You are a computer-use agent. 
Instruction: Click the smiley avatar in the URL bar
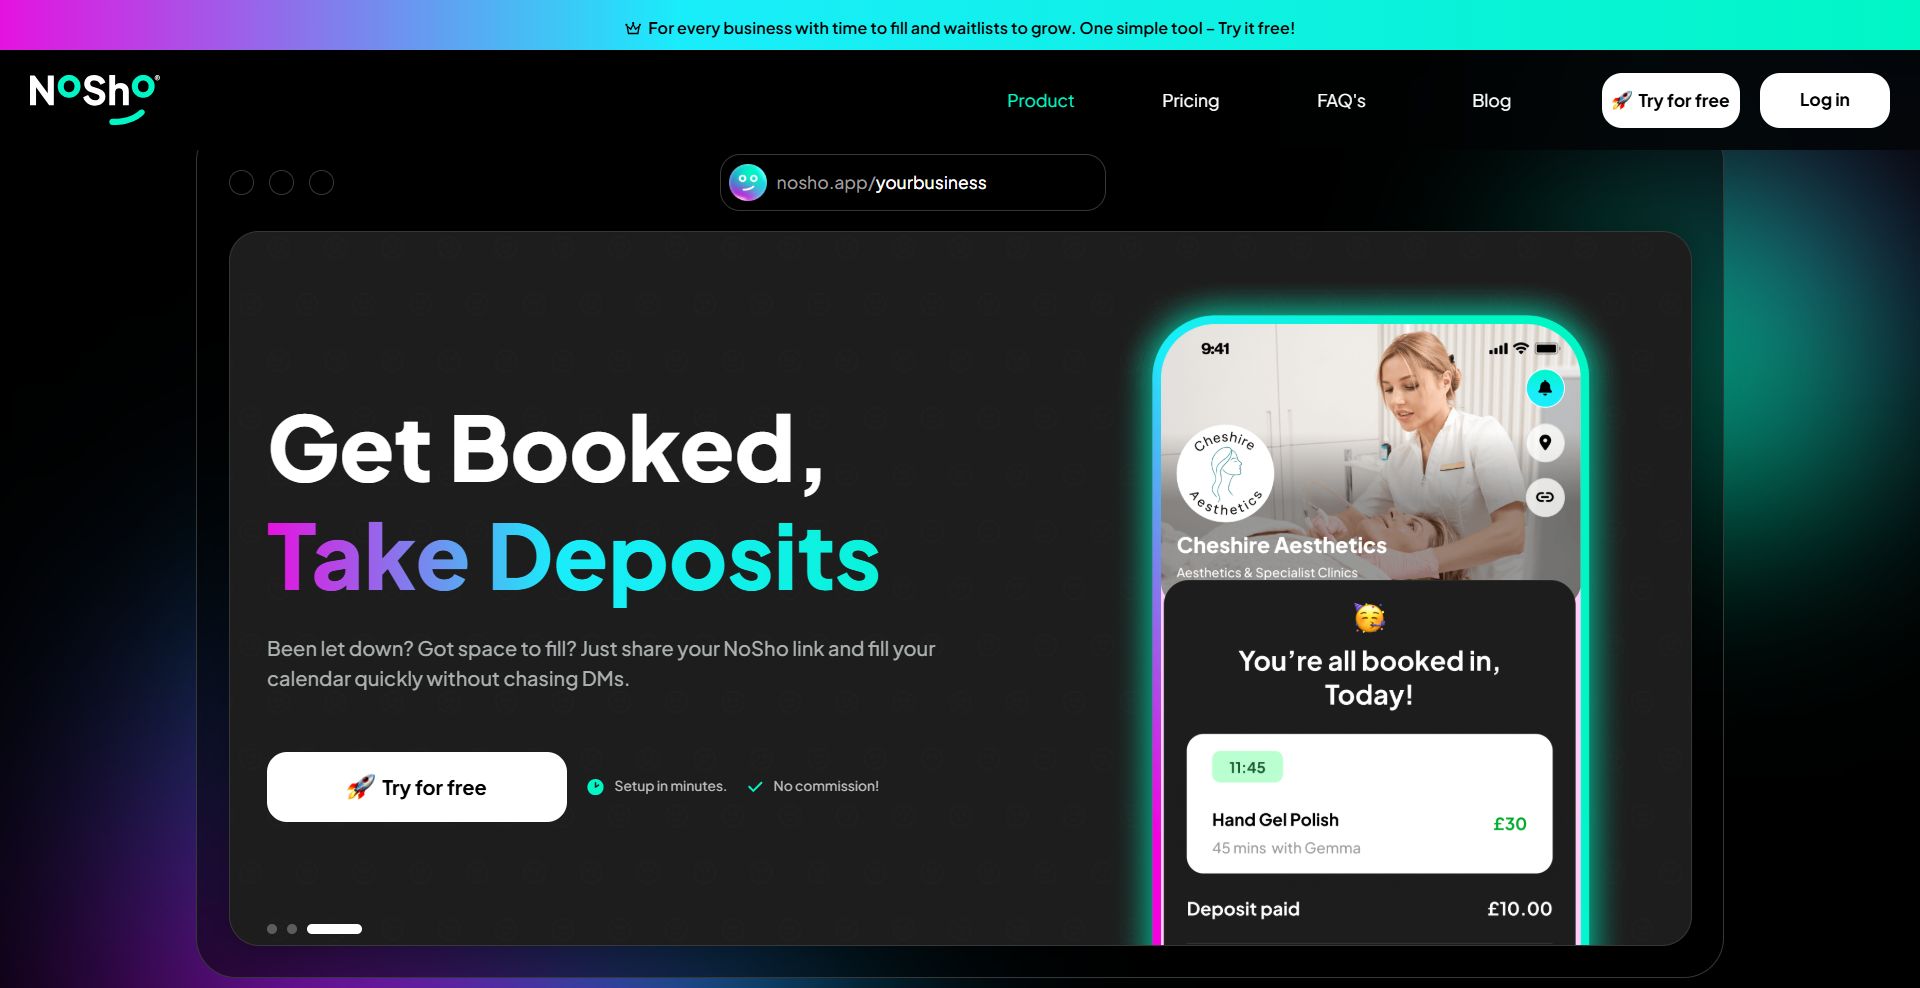[747, 182]
